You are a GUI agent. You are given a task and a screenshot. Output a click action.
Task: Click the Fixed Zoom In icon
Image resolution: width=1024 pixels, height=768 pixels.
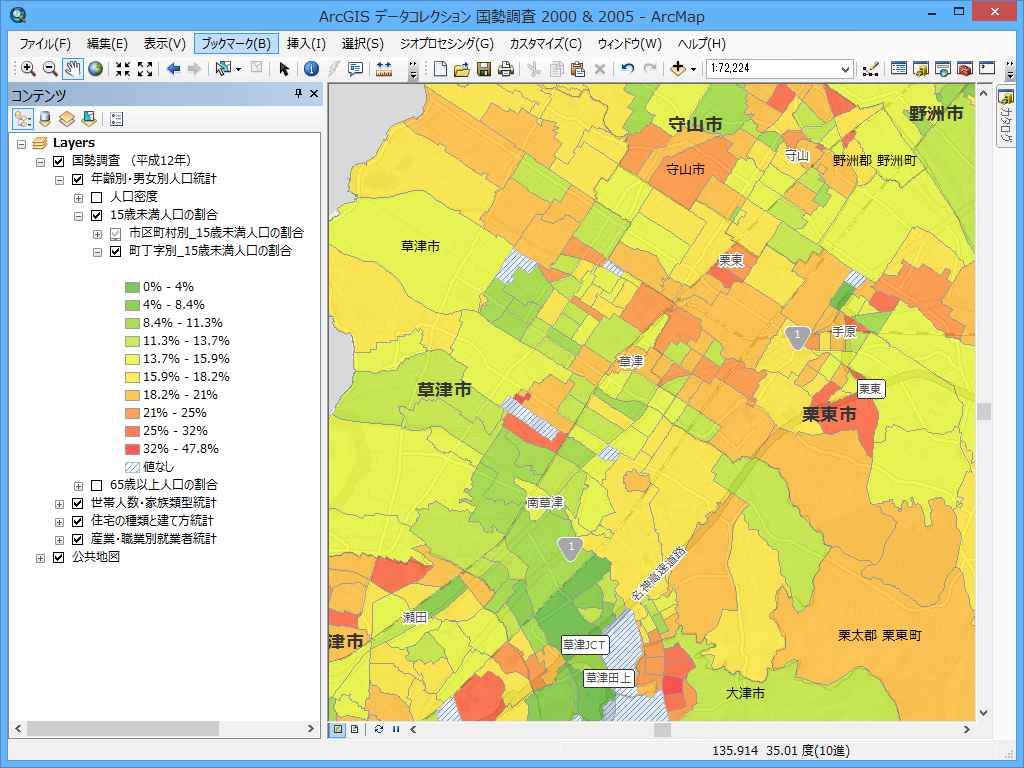122,69
